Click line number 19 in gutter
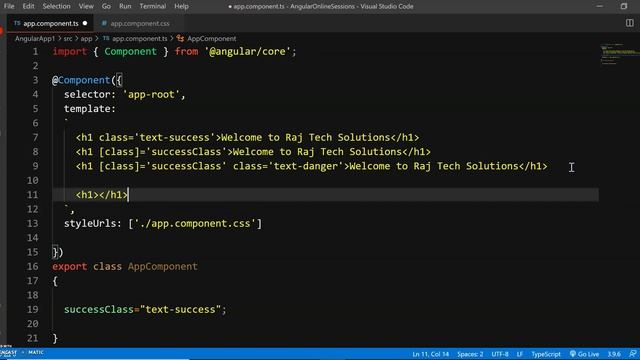 (32, 309)
